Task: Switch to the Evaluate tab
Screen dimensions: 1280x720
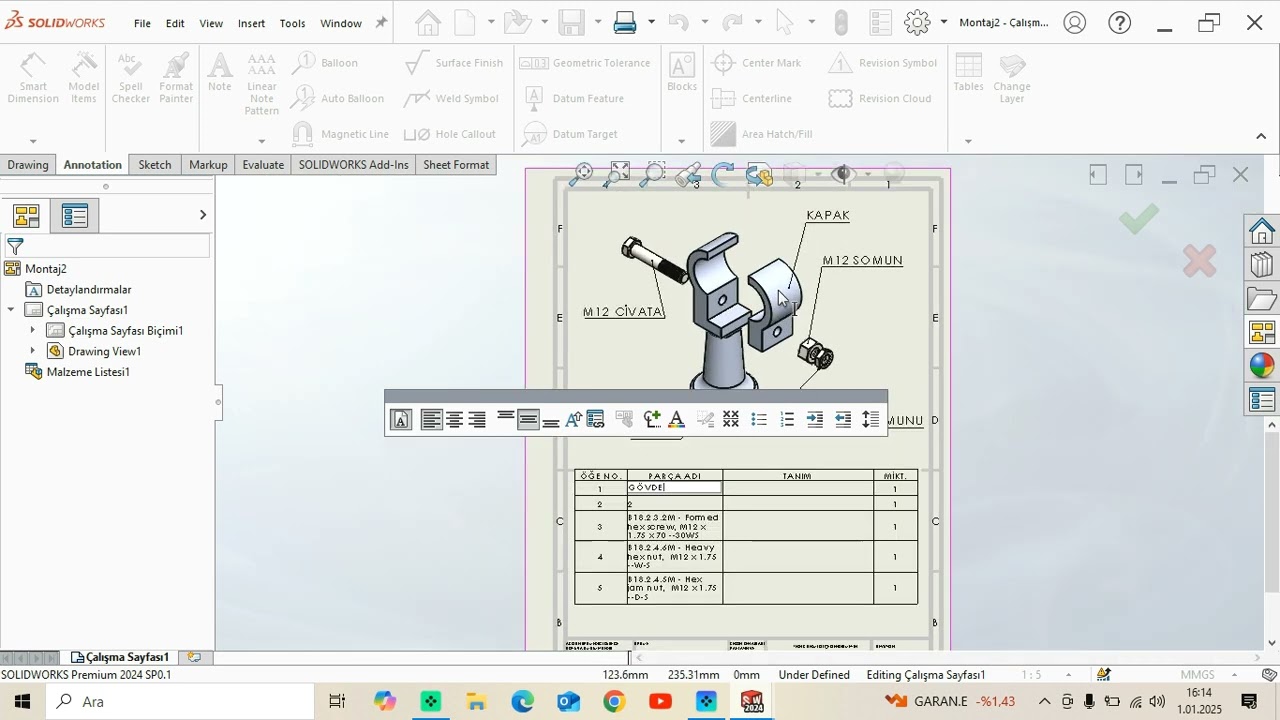Action: (263, 165)
